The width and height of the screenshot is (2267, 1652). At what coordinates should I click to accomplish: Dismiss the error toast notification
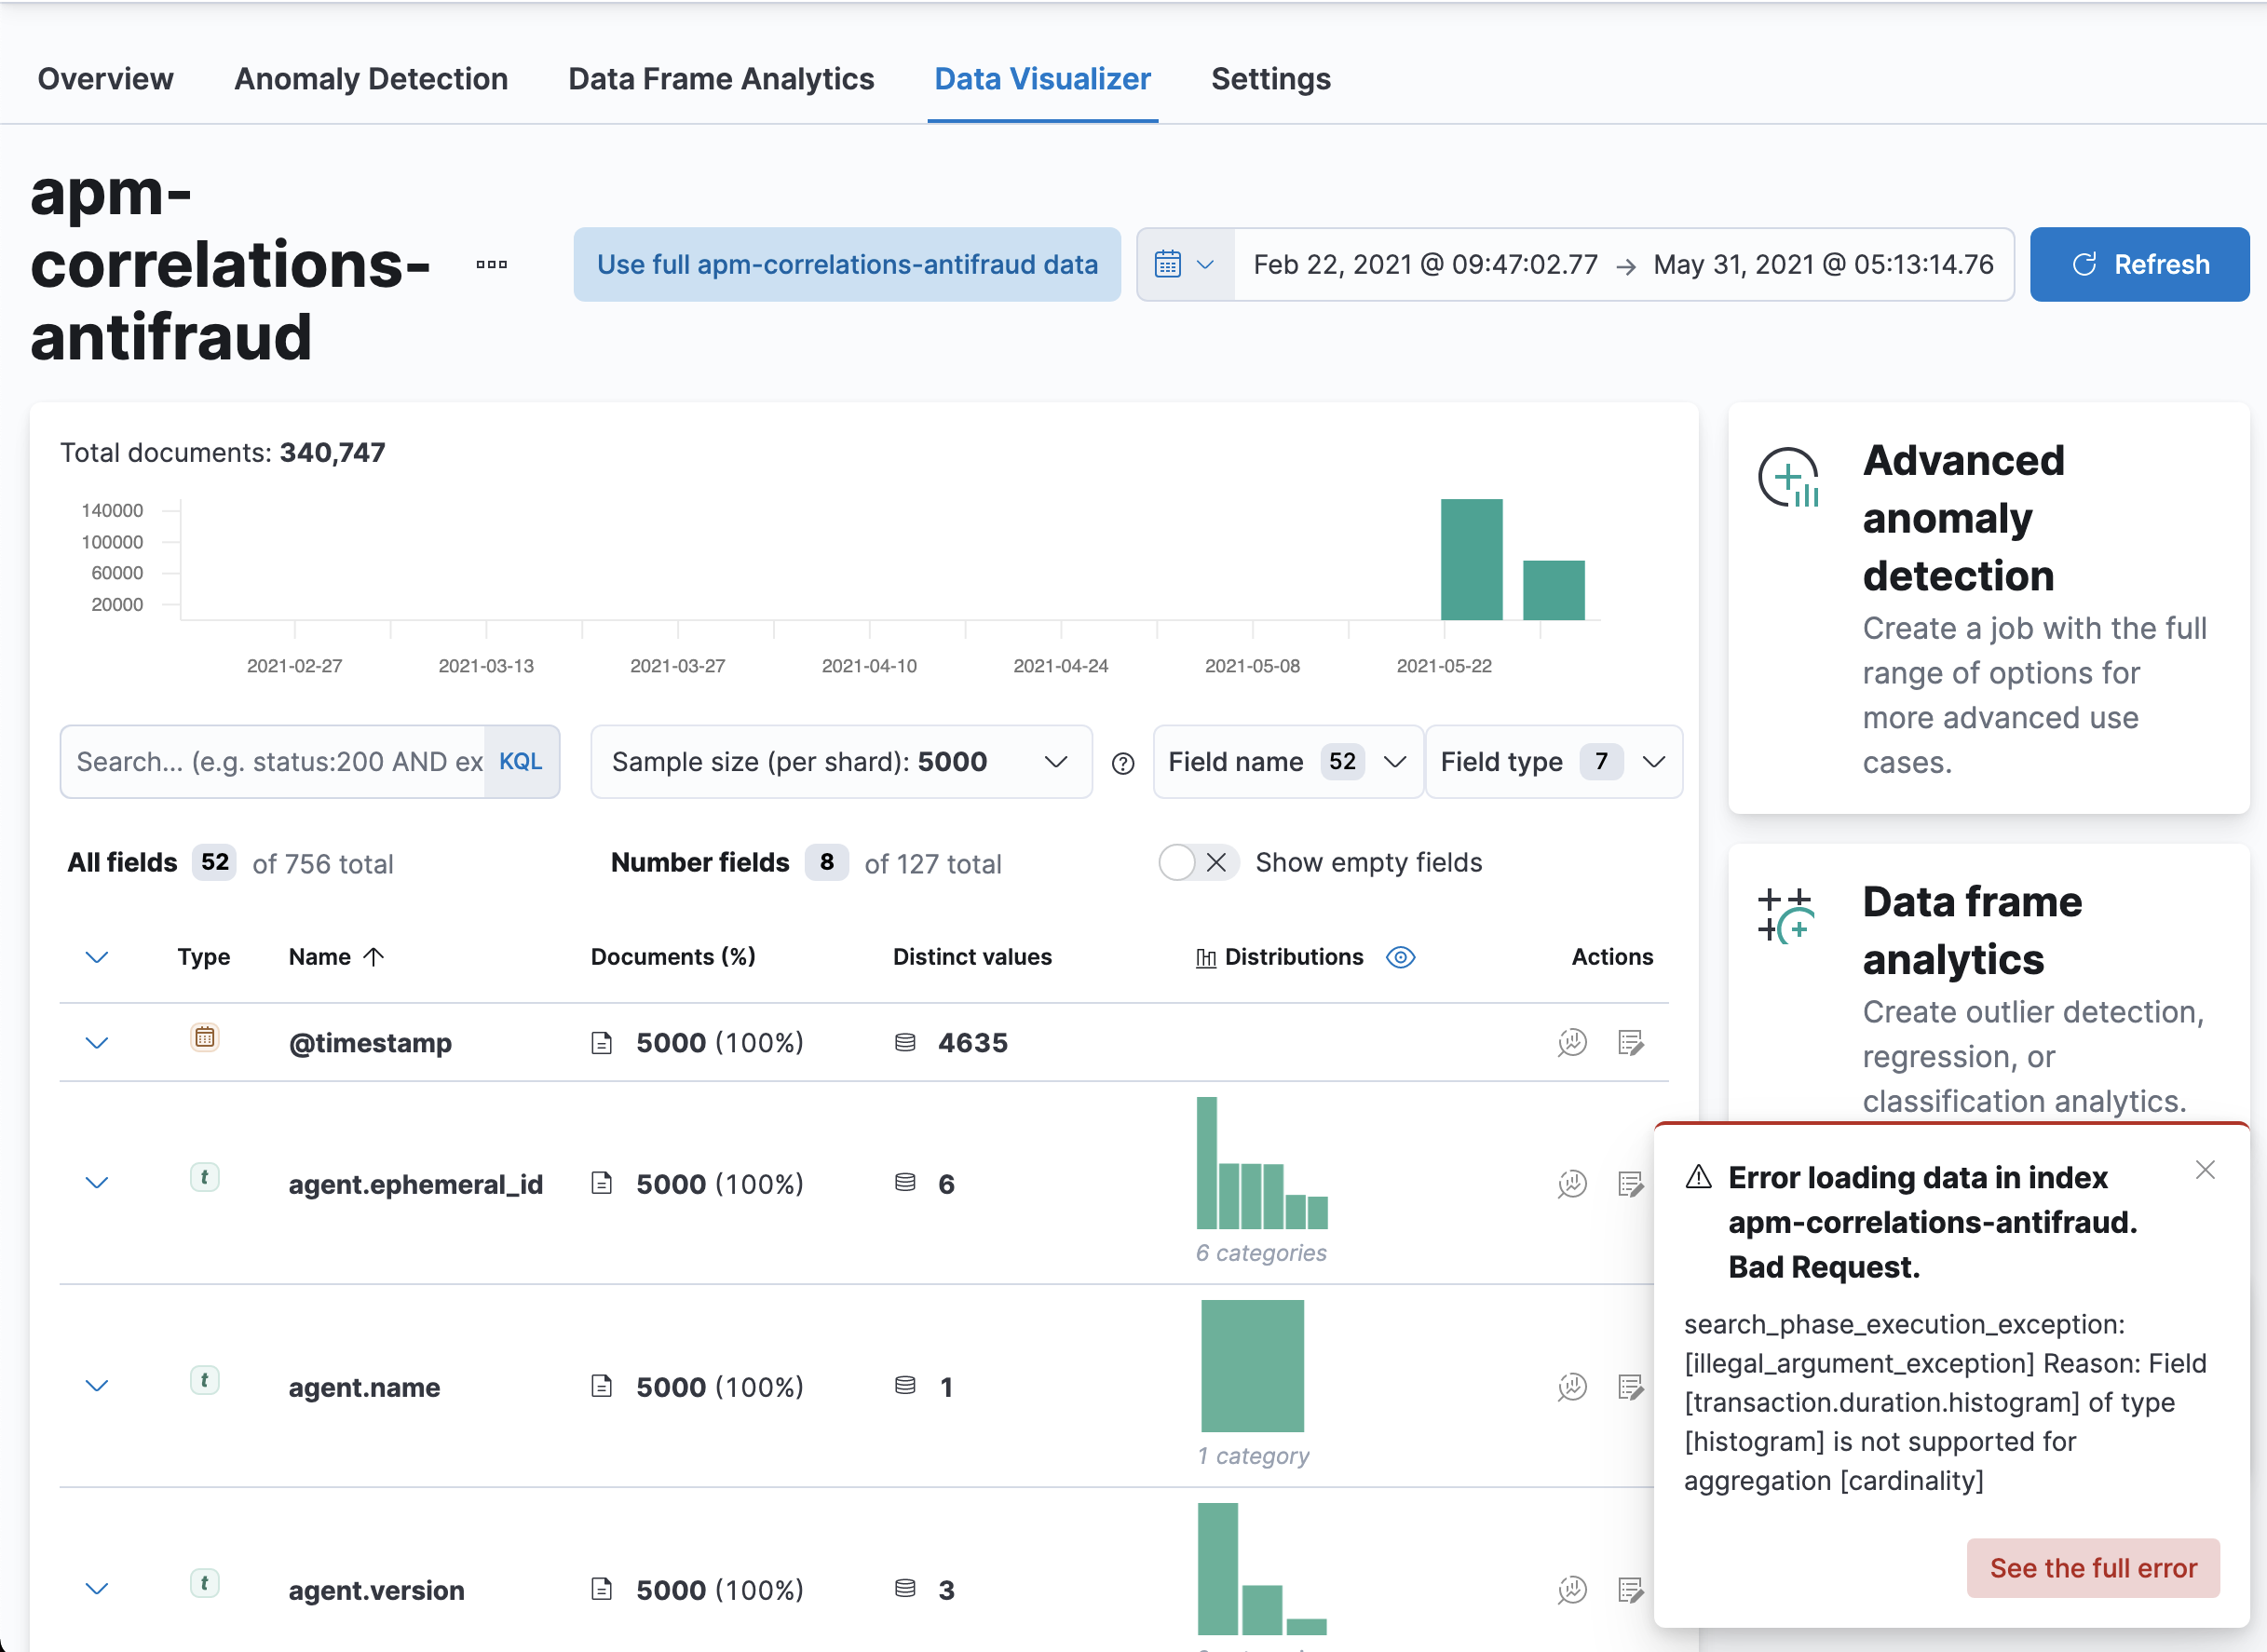2205,1170
